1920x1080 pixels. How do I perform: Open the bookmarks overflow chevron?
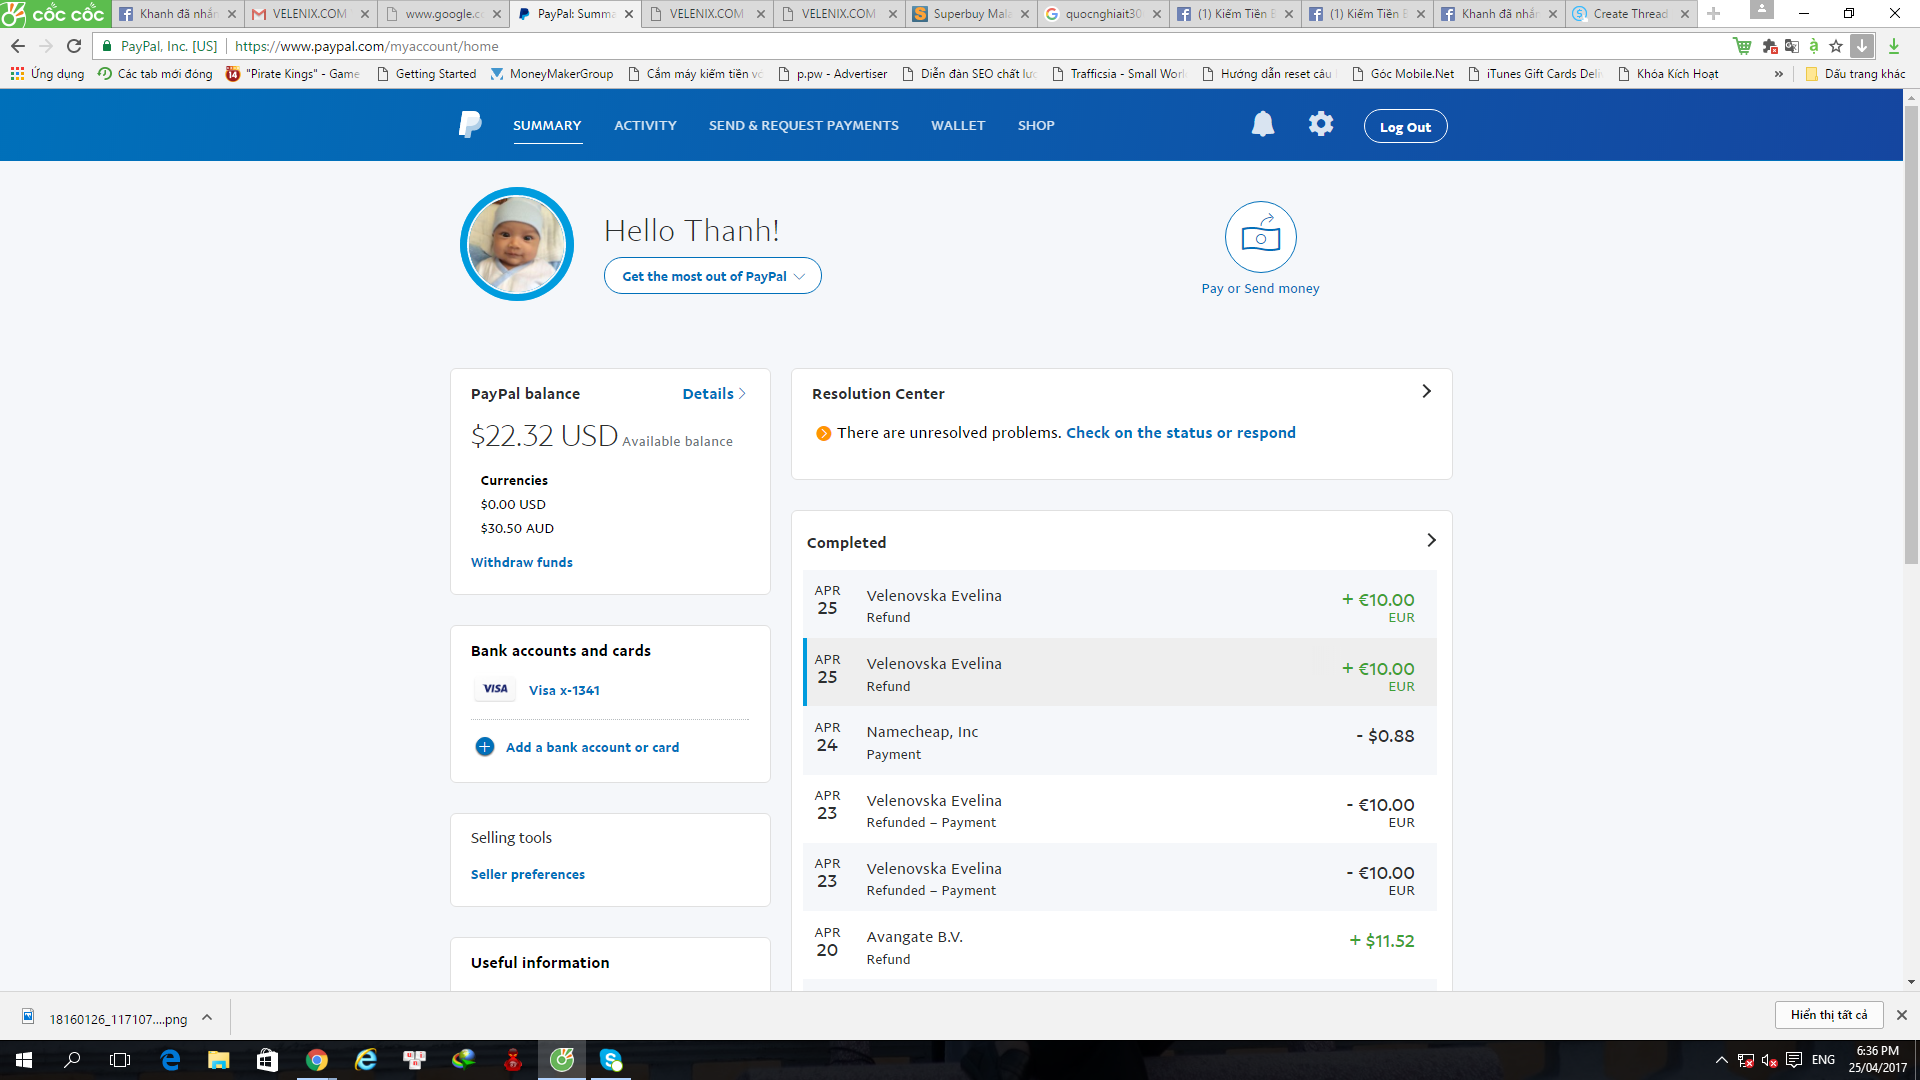[x=1778, y=74]
